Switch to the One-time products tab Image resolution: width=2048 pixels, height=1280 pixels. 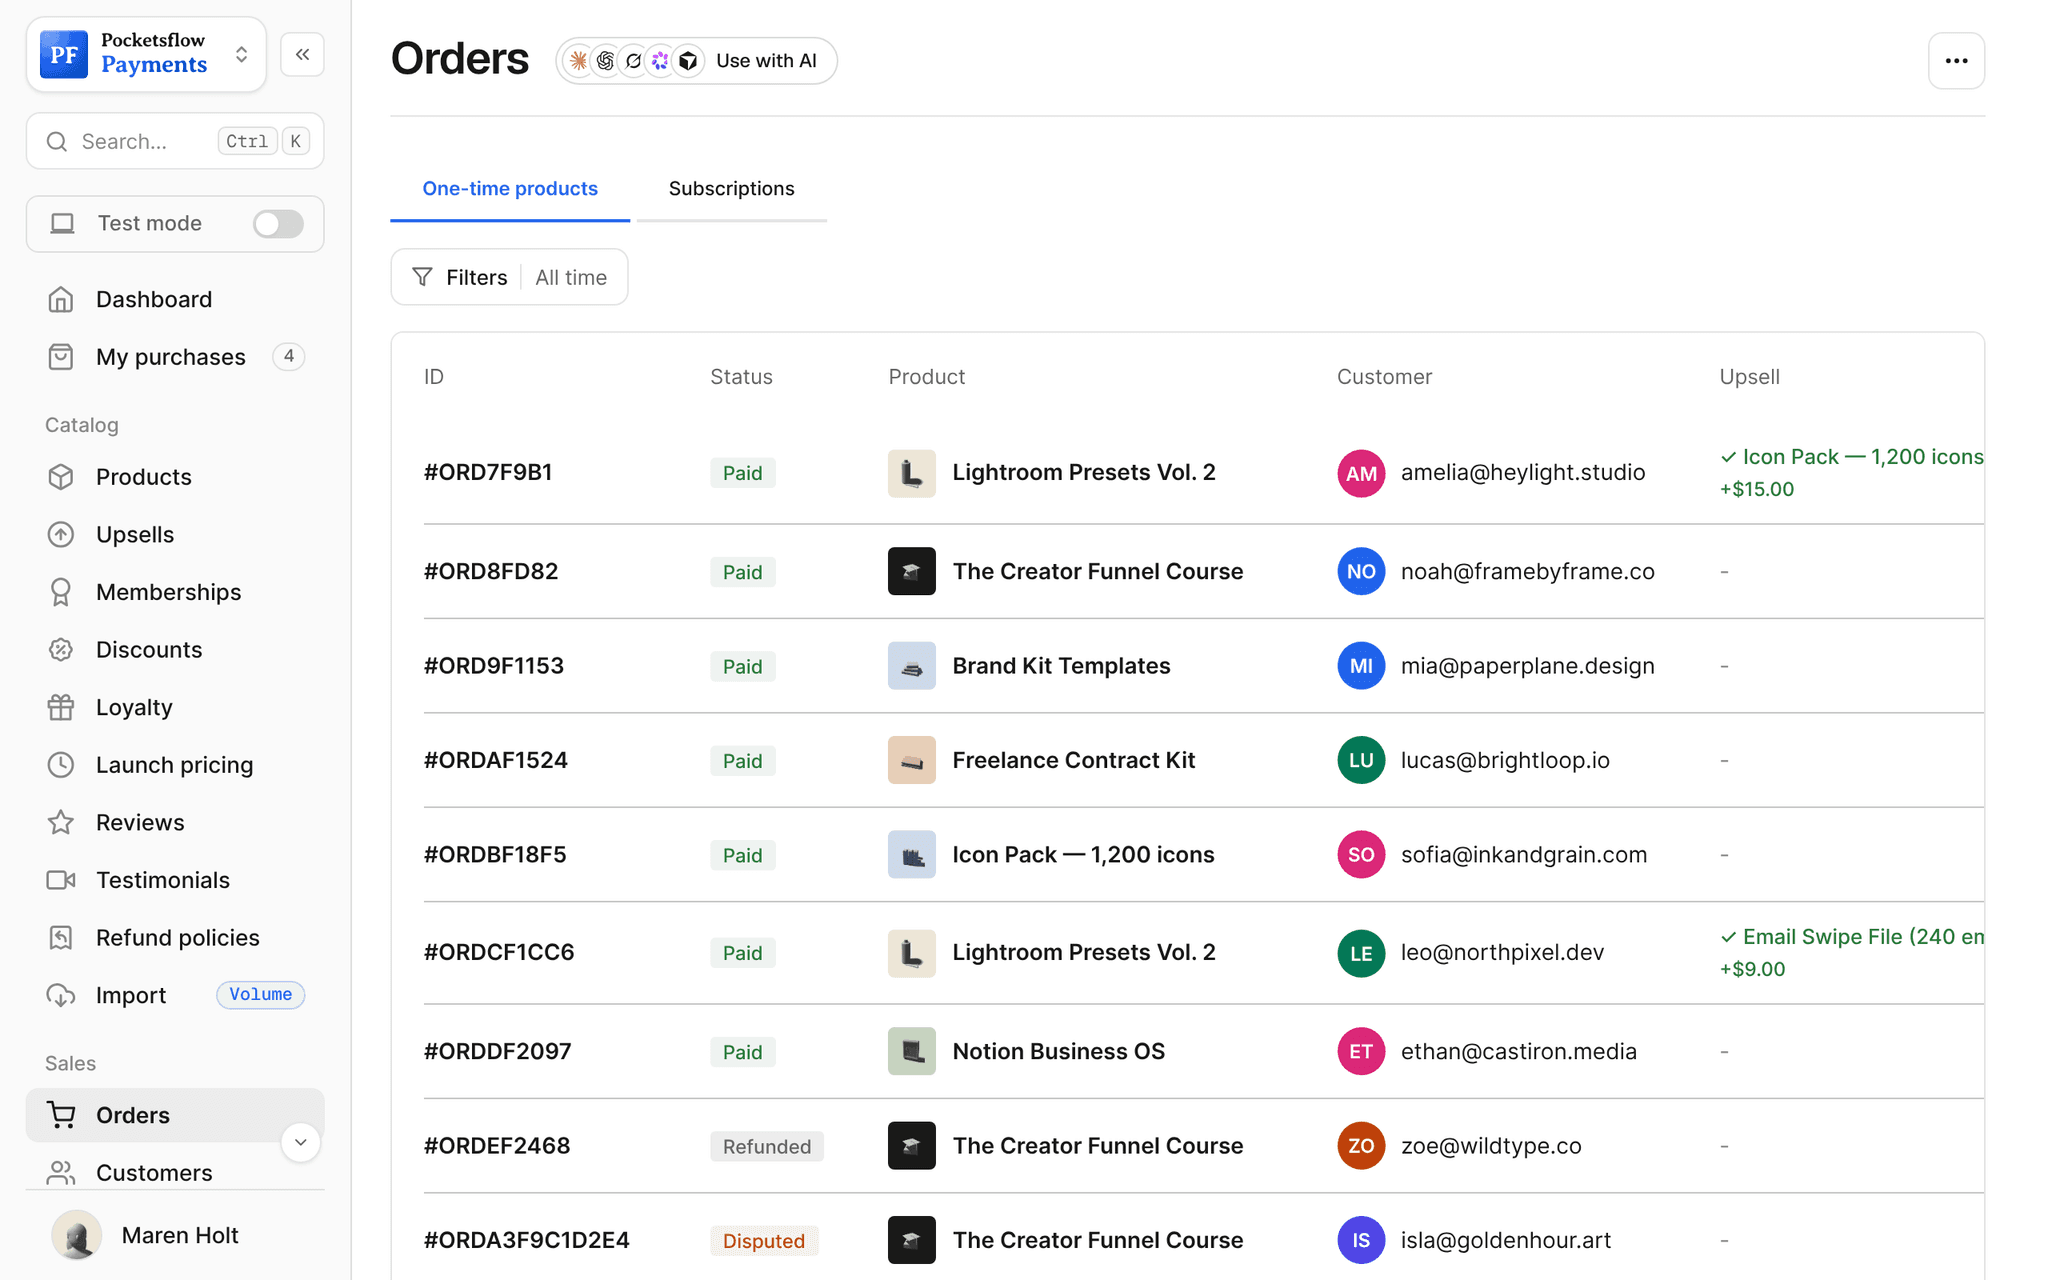point(510,188)
